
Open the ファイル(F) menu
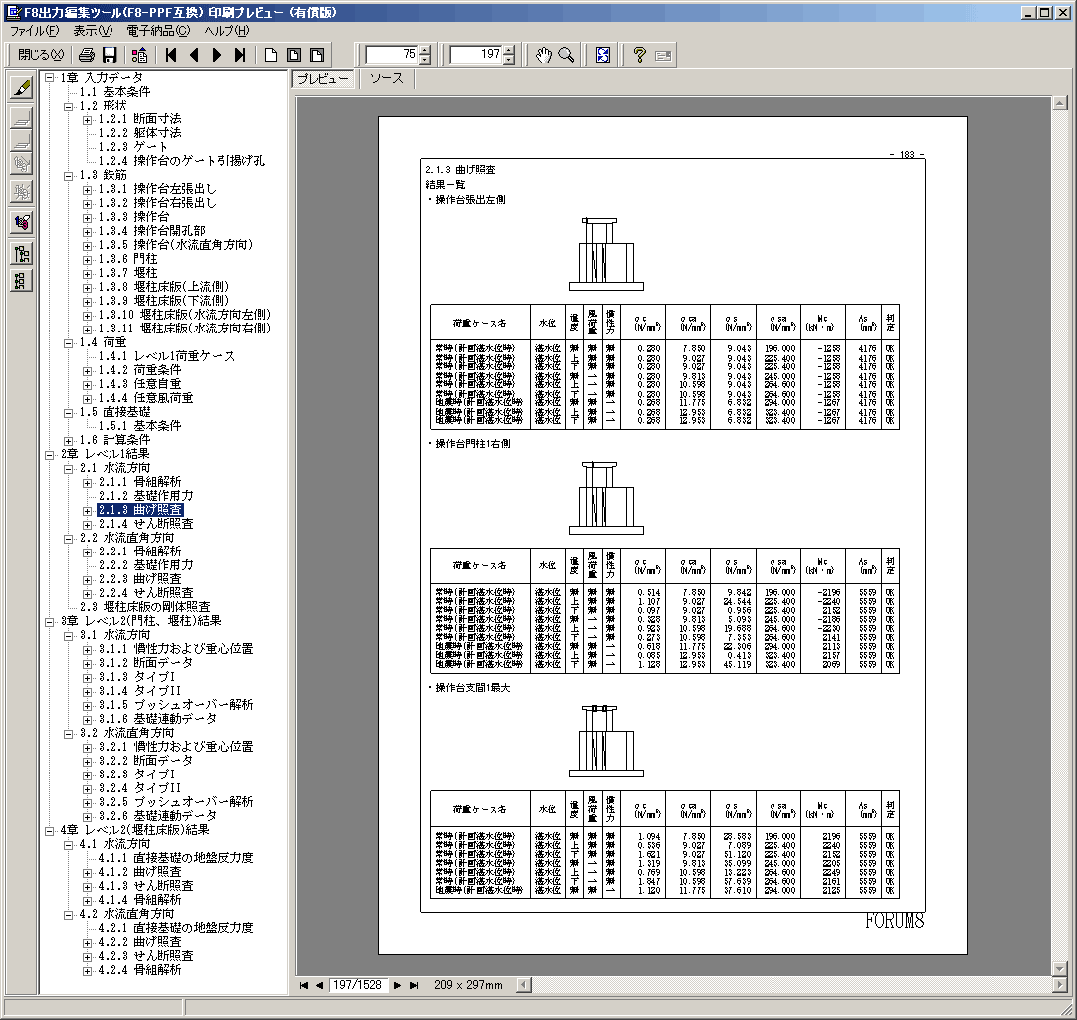(34, 31)
